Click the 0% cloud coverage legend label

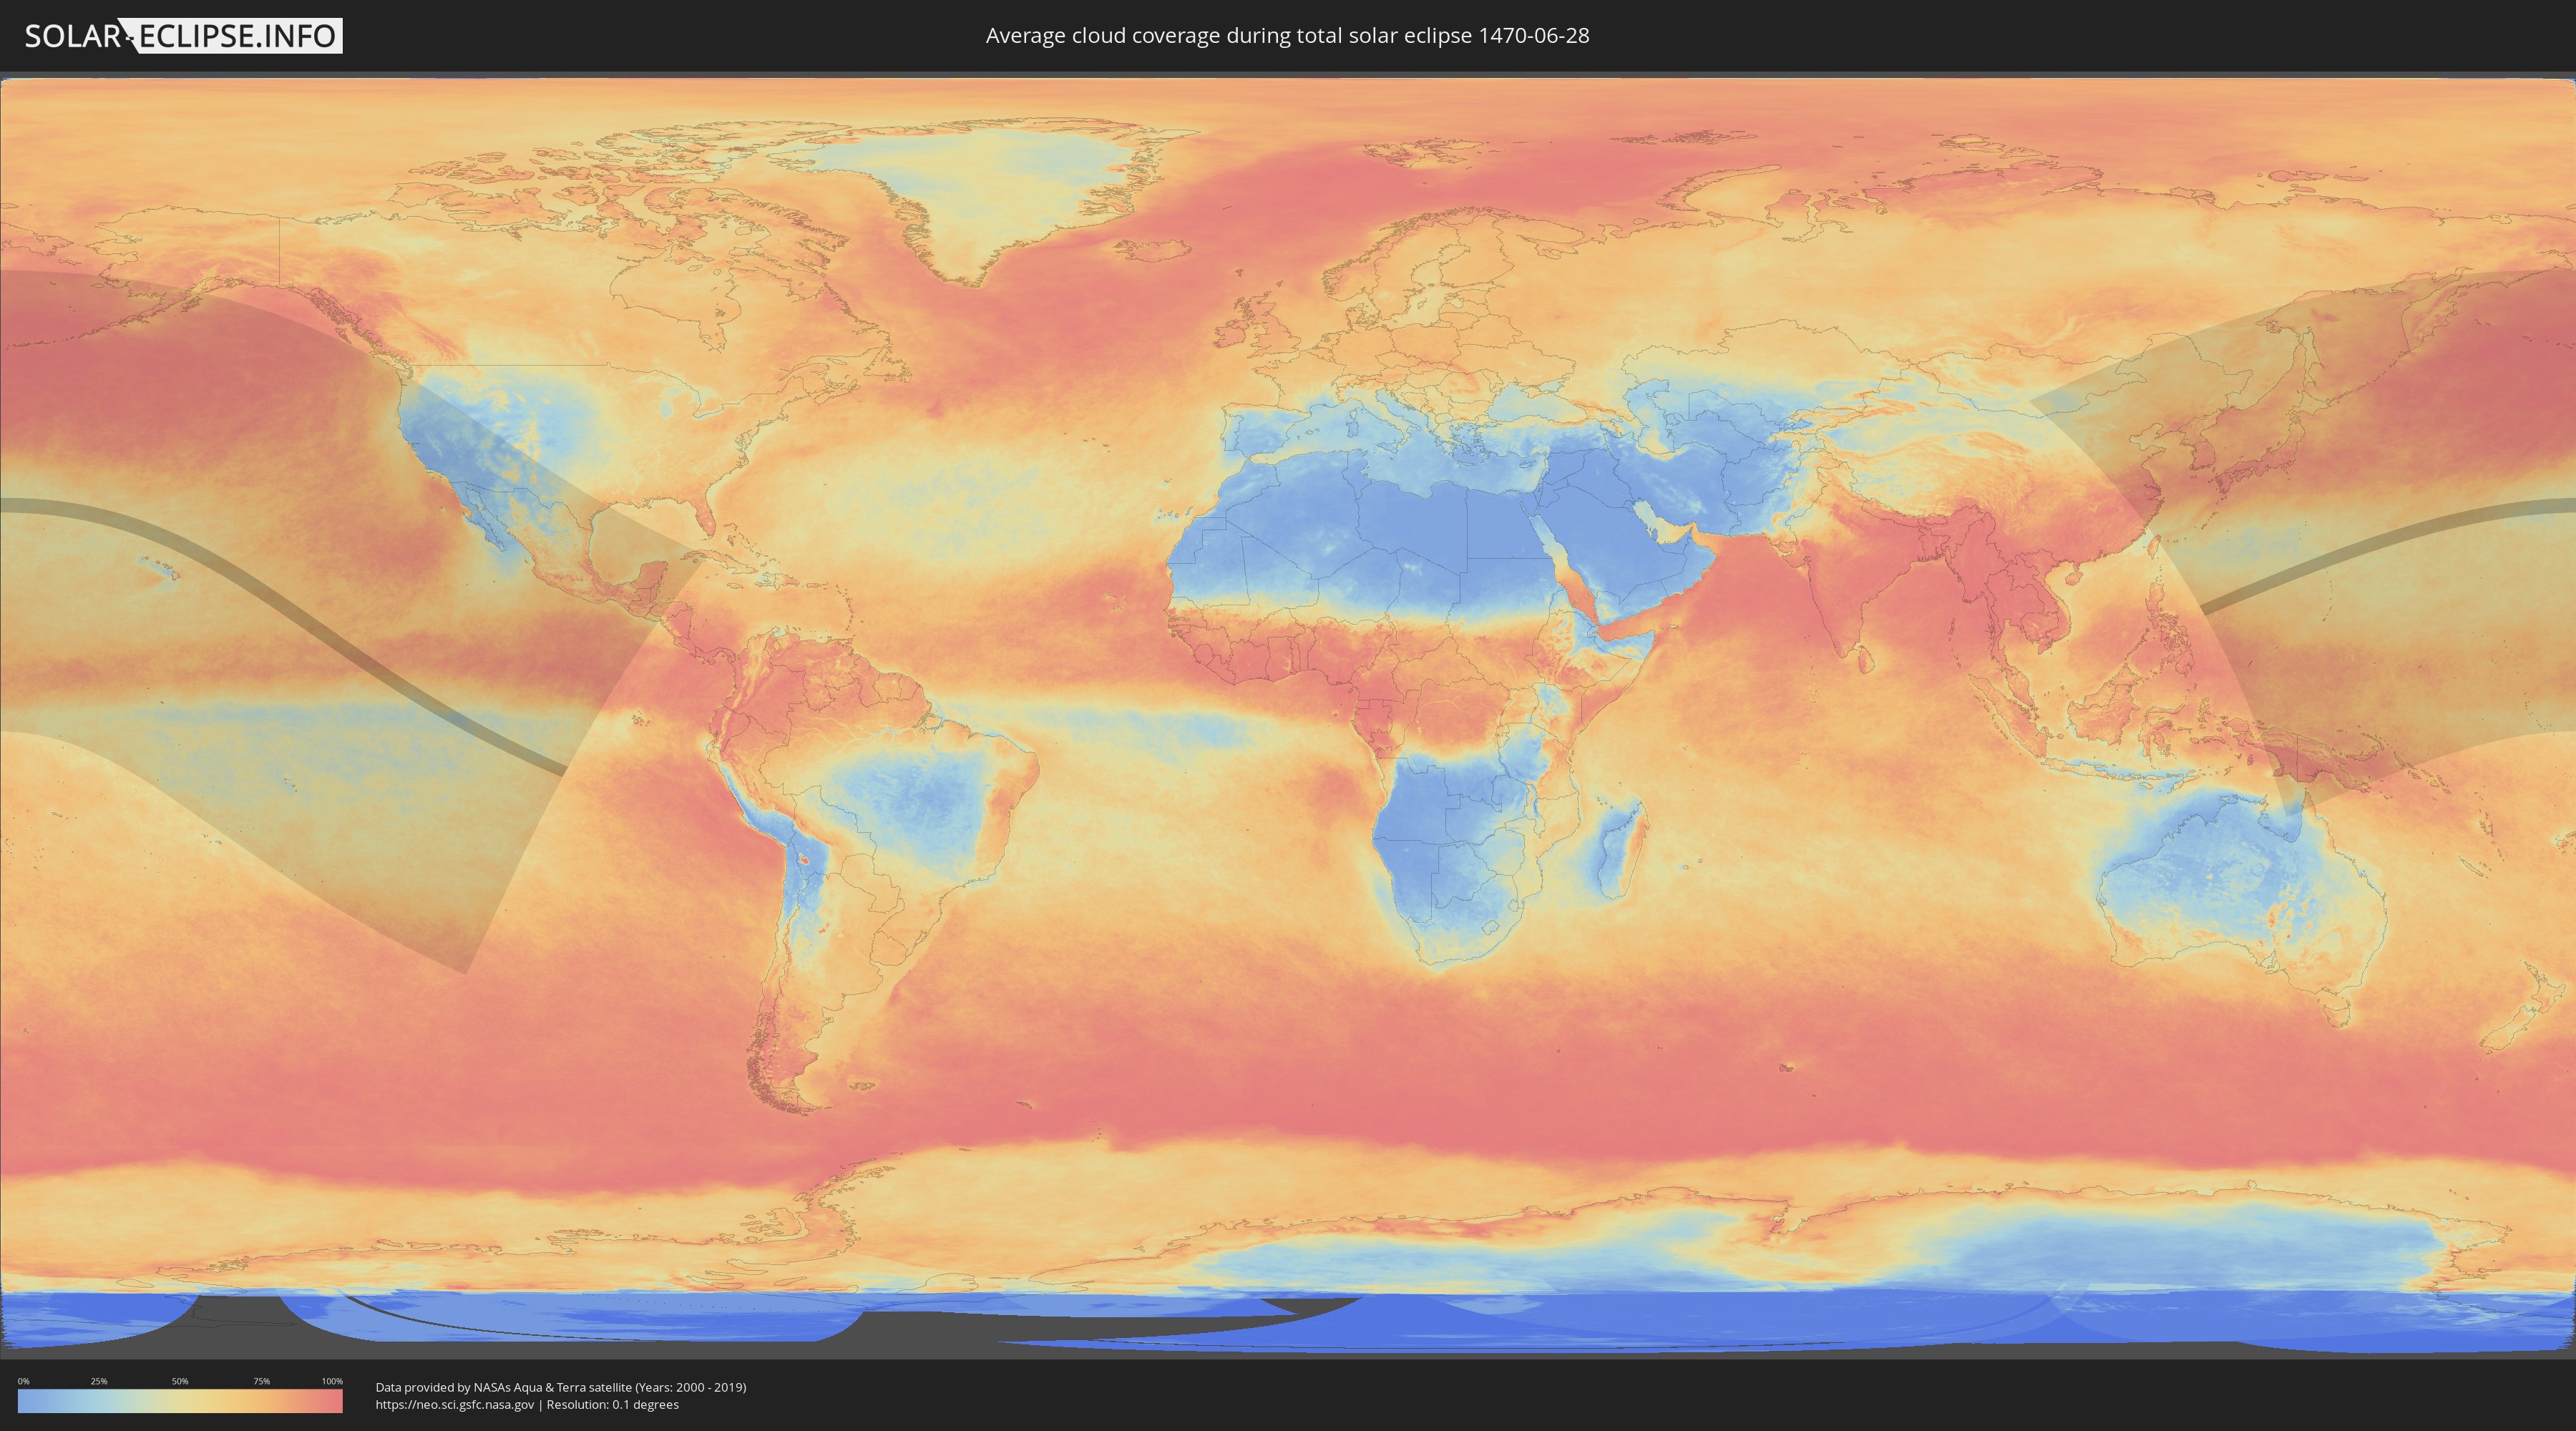[x=23, y=1381]
